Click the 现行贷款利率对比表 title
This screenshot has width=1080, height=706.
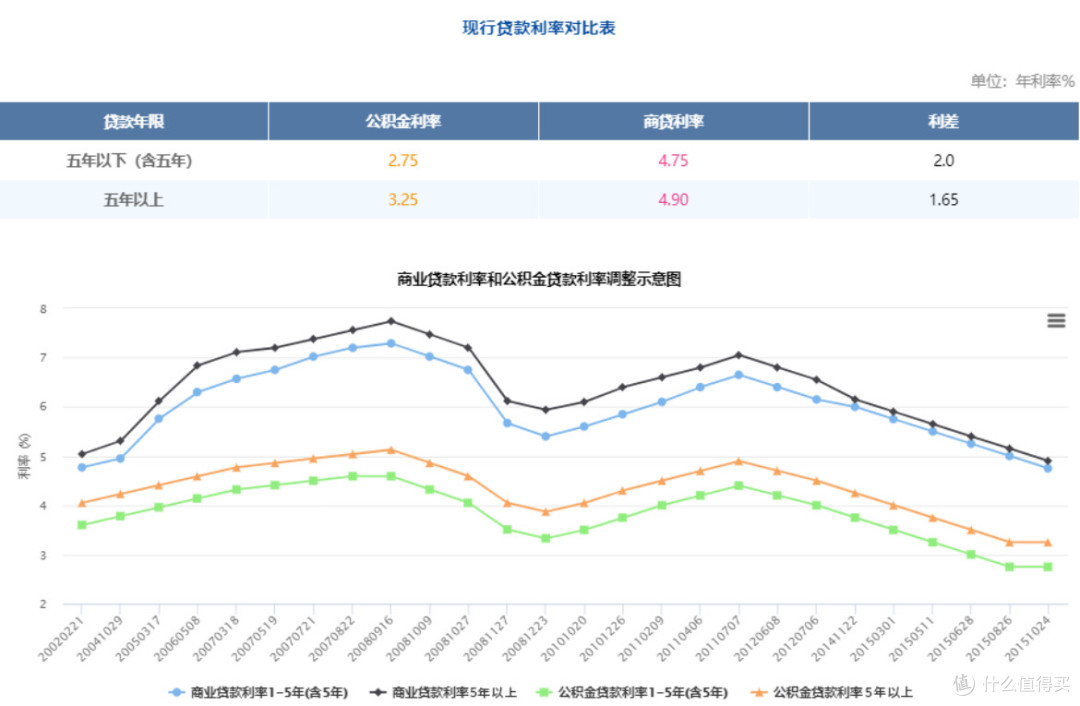pos(539,28)
